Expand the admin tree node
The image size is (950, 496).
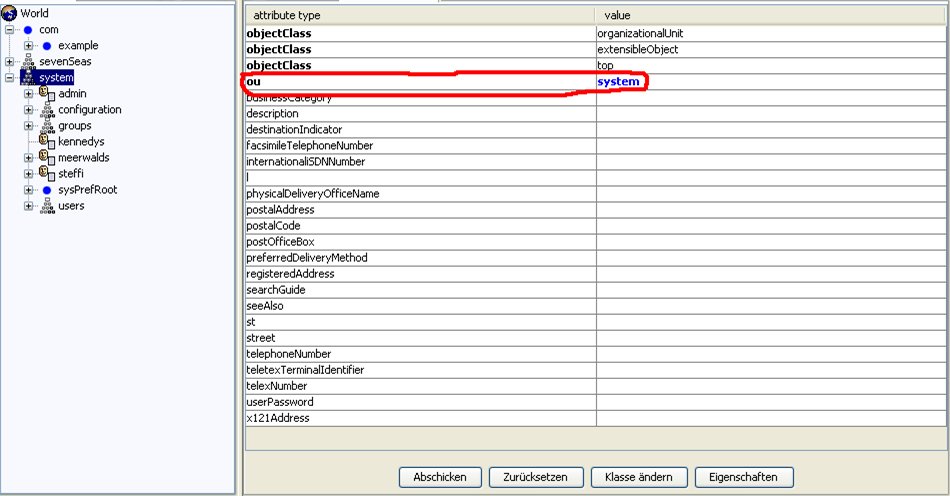click(28, 94)
